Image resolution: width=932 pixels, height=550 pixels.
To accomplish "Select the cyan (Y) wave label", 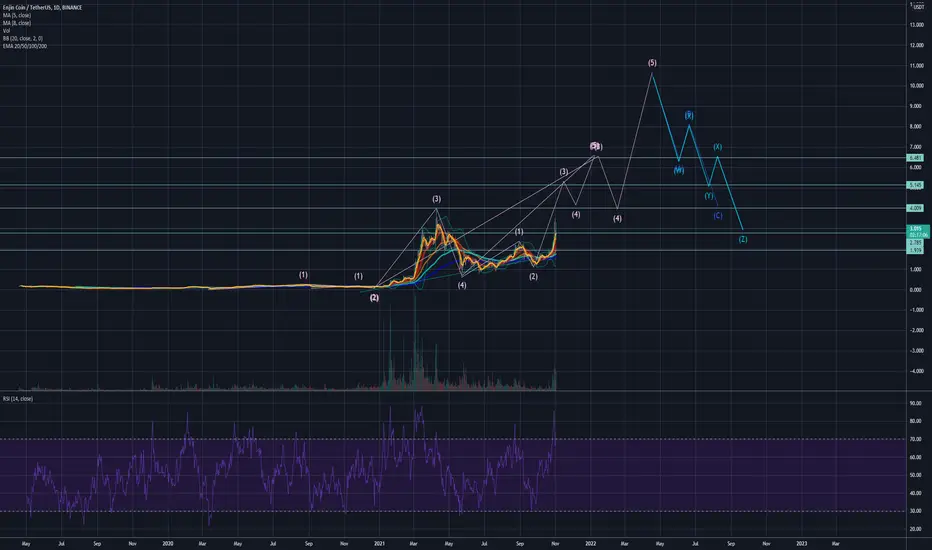I will 709,196.
